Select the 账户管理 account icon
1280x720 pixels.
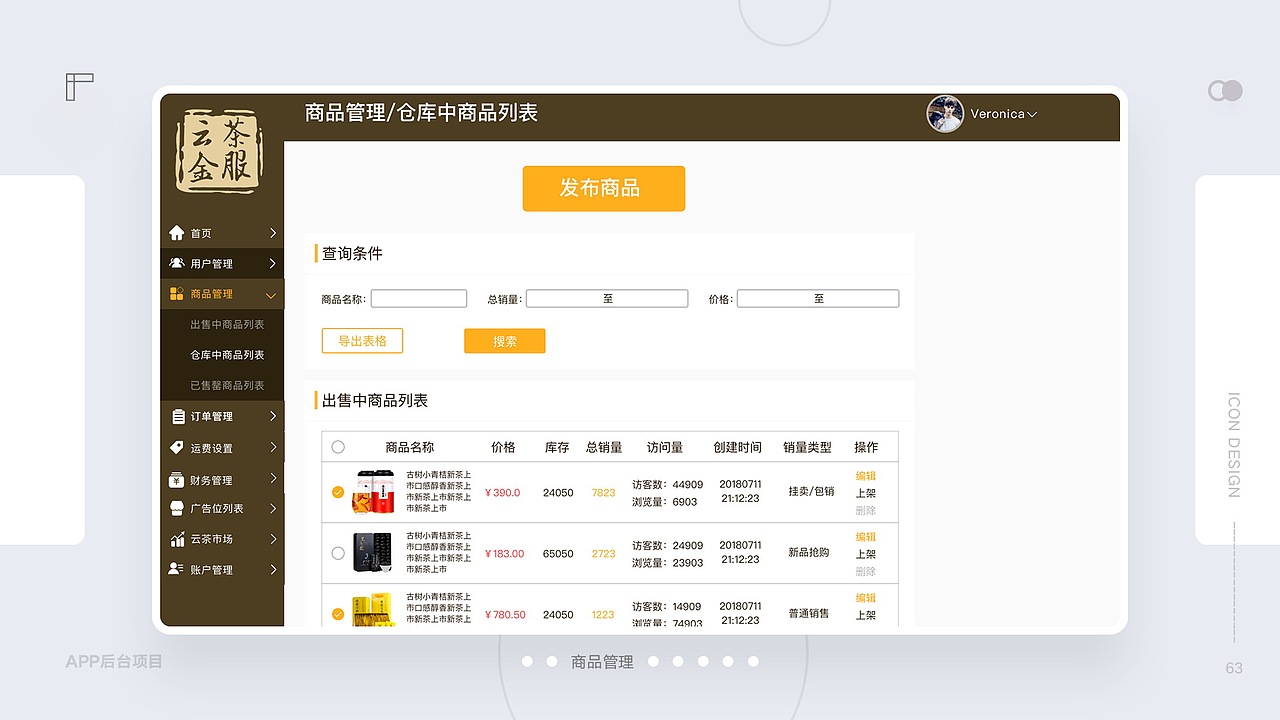[x=175, y=569]
